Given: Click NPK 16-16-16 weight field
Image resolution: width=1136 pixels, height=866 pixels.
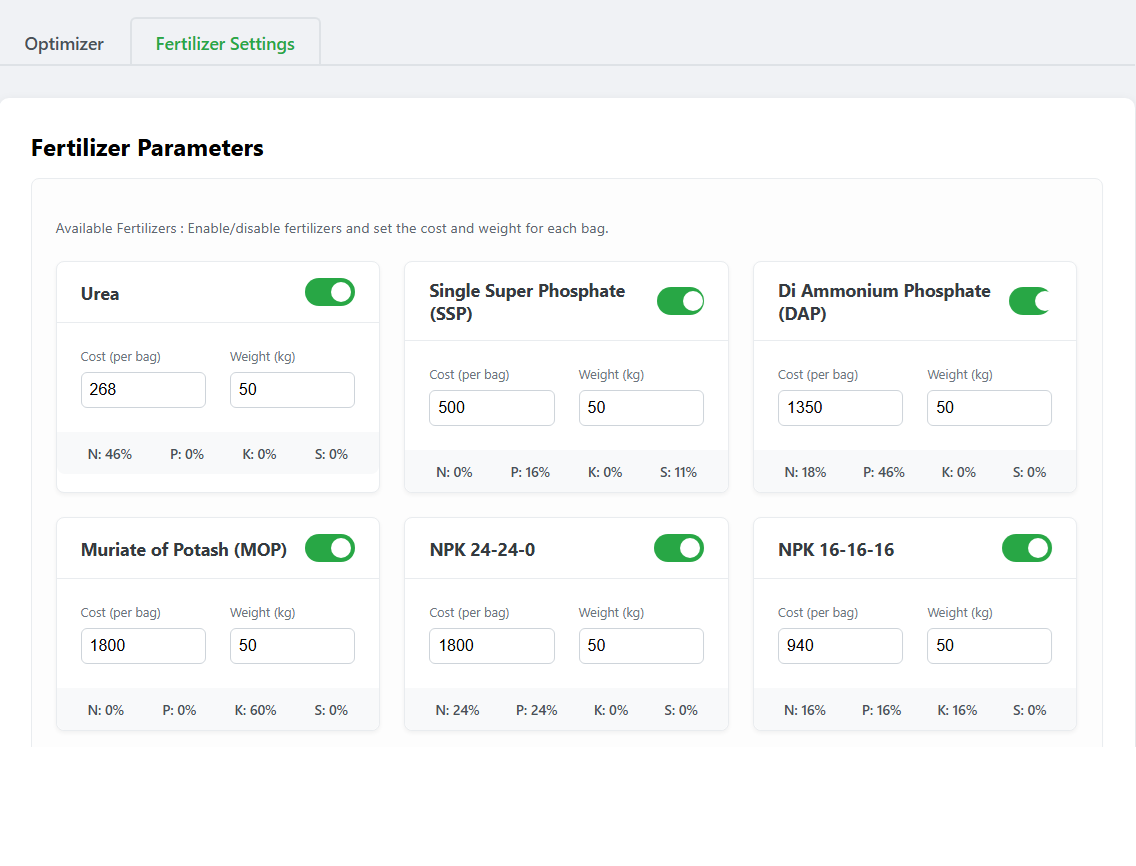Looking at the screenshot, I should pos(989,646).
